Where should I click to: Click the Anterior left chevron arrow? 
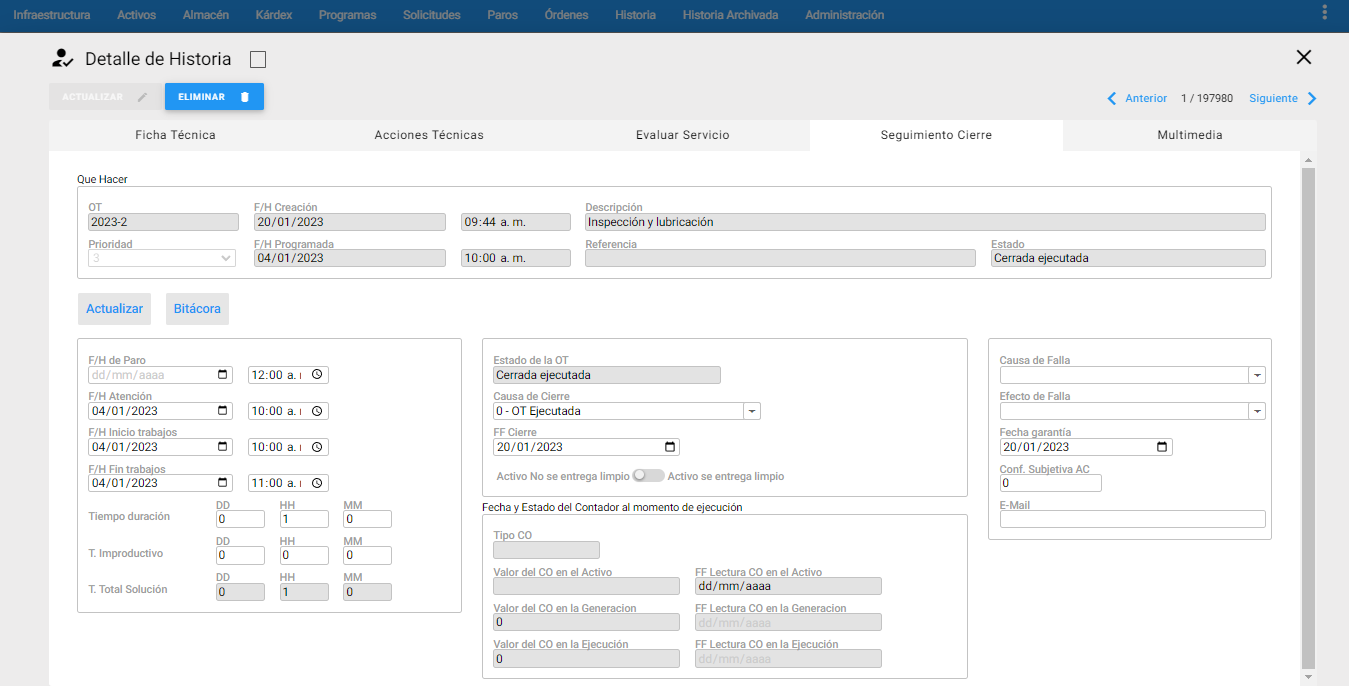pos(1112,98)
